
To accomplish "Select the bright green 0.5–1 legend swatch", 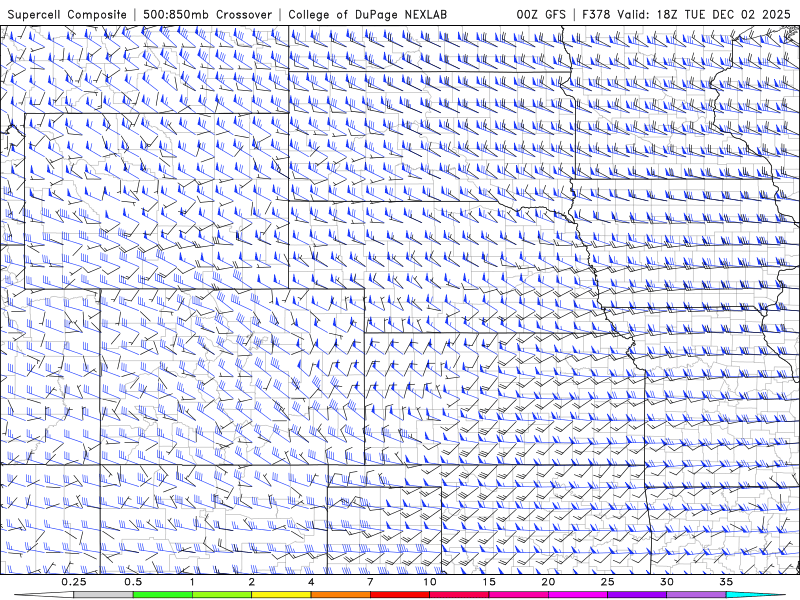I will pyautogui.click(x=163, y=595).
